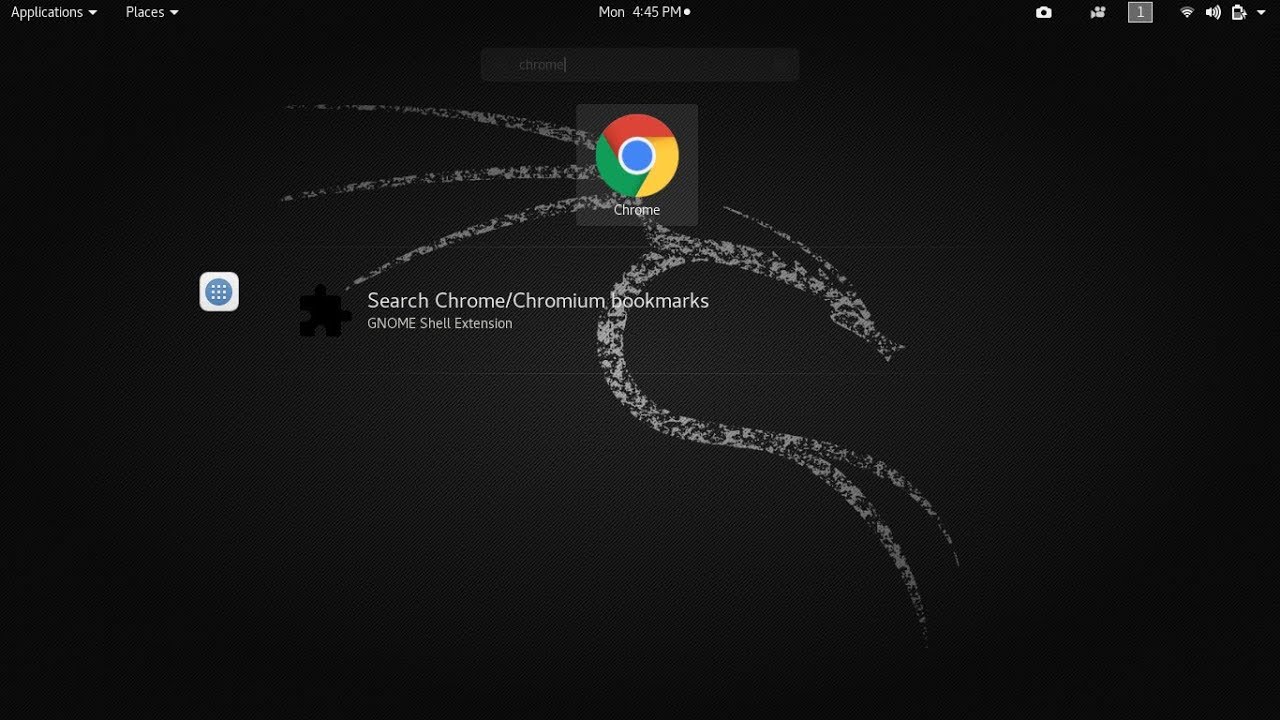Launch the Chrome app icon
1280x720 pixels.
pyautogui.click(x=637, y=156)
